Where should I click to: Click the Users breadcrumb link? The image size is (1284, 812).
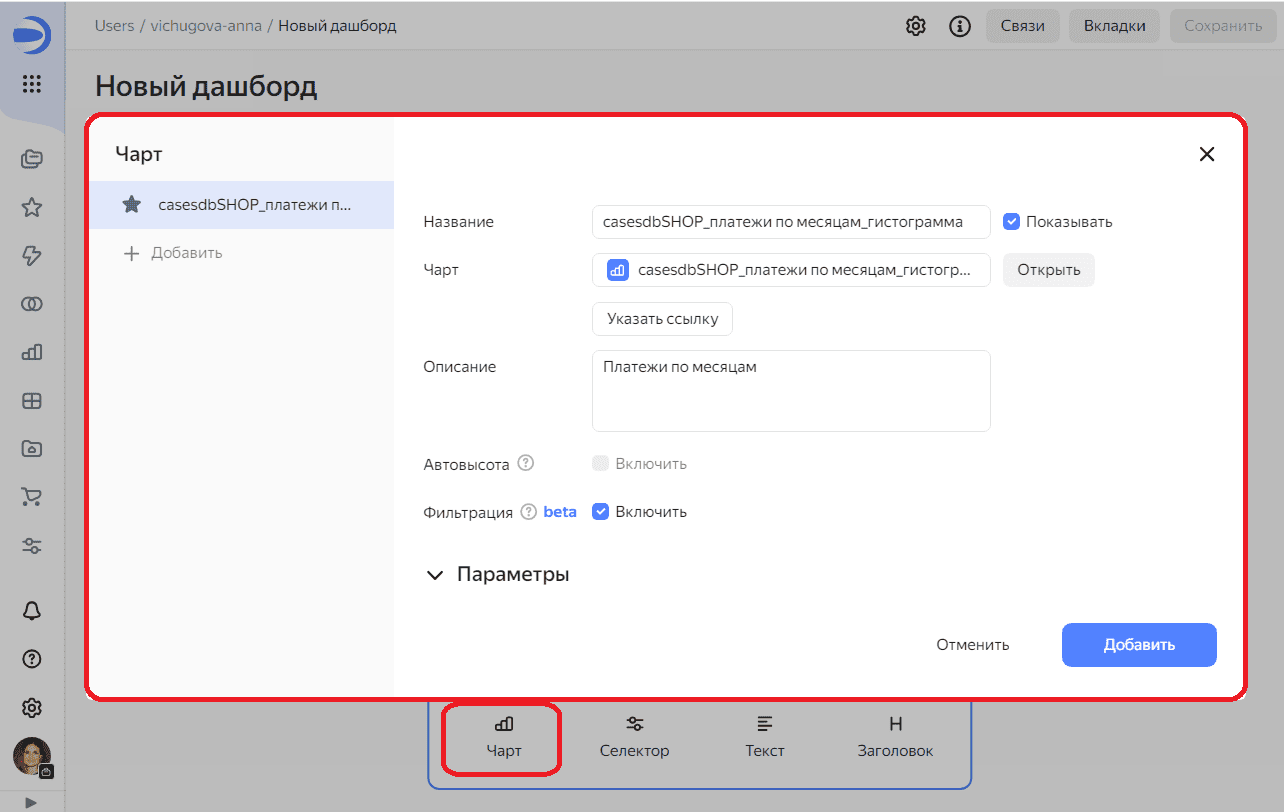(x=114, y=26)
